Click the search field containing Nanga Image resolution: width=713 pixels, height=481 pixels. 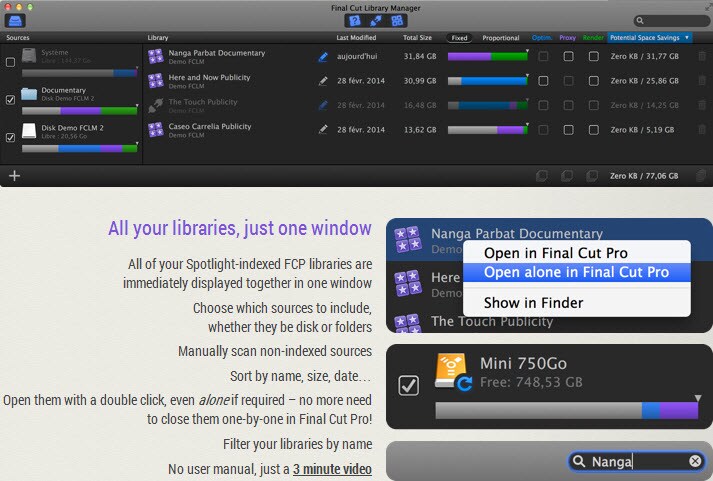click(x=636, y=461)
